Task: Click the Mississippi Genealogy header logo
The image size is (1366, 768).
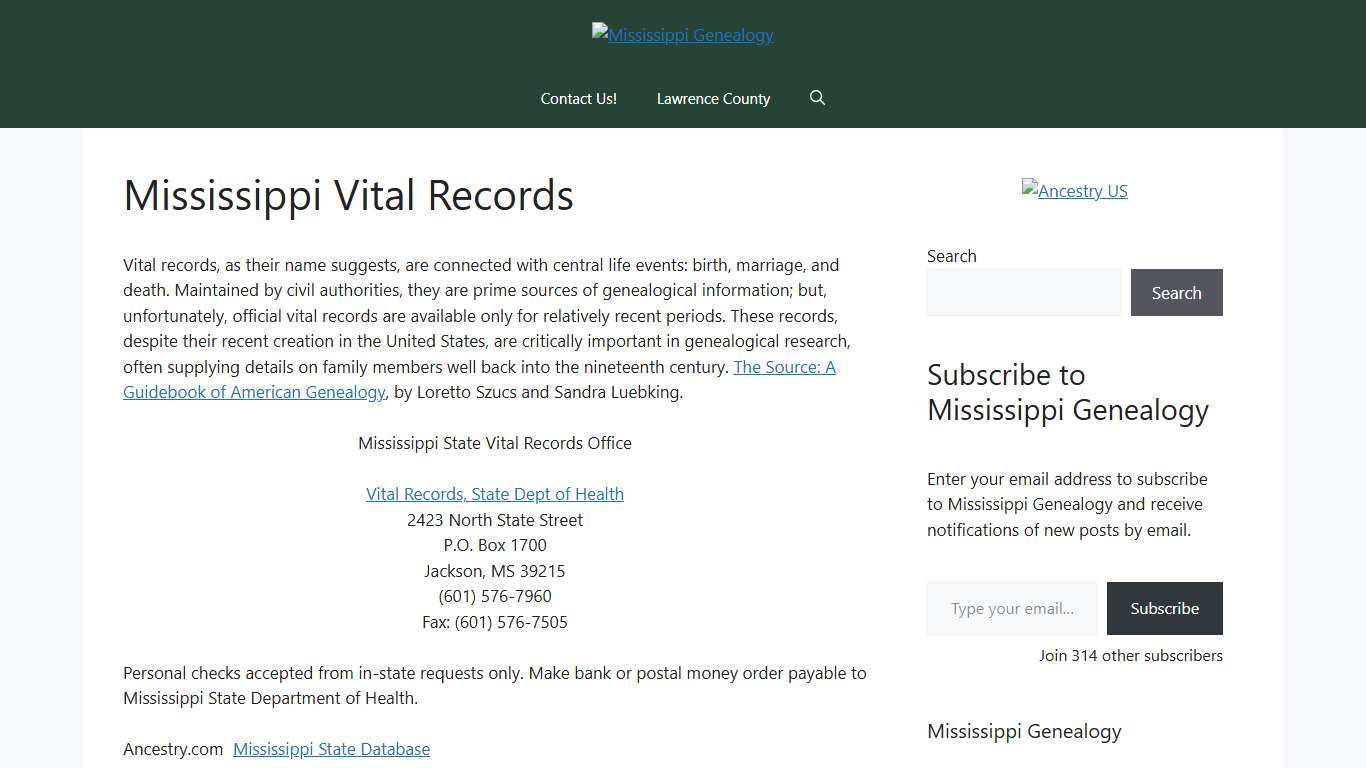Action: click(682, 35)
